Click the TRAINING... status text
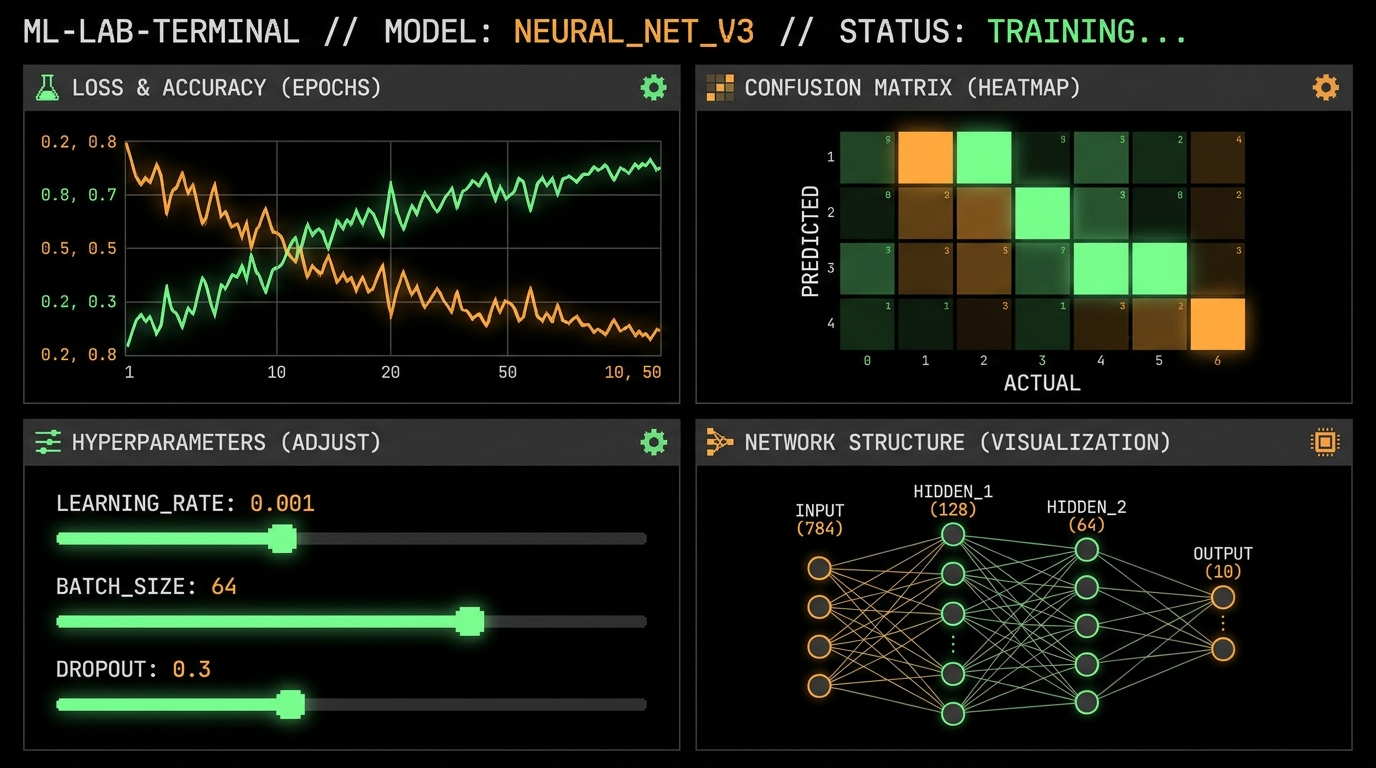 (1087, 32)
